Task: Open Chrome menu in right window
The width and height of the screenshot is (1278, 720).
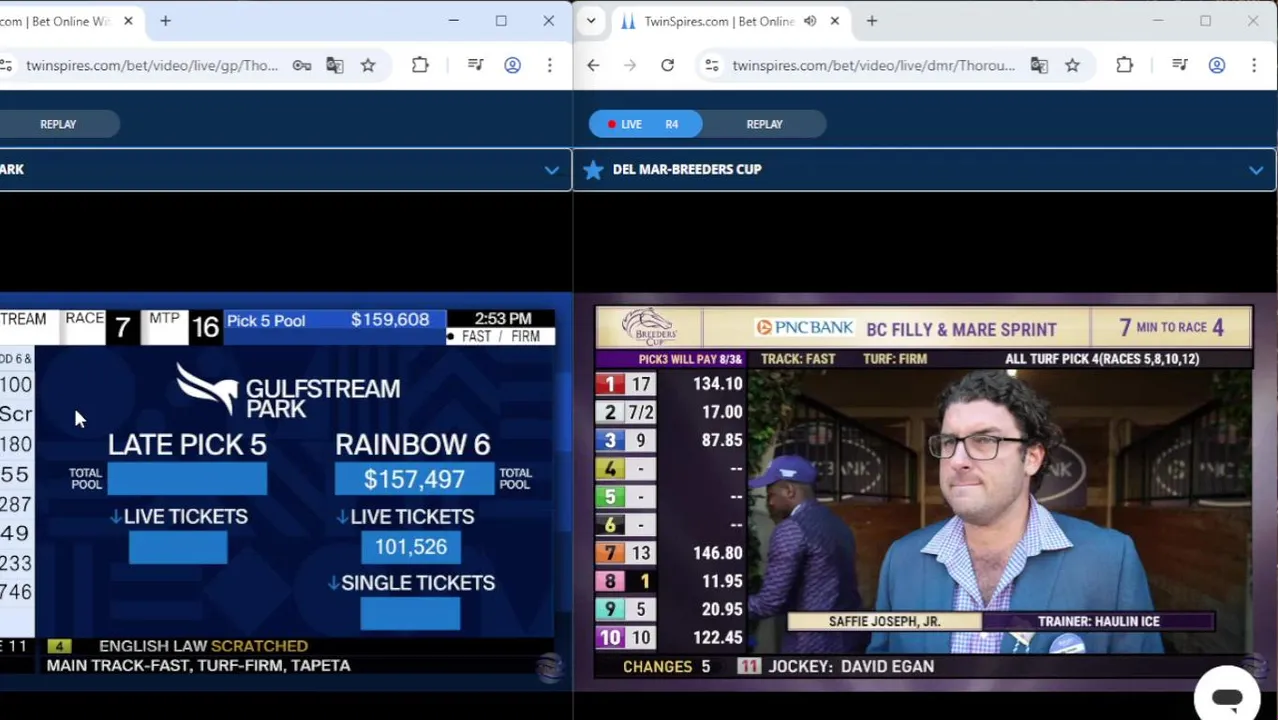Action: tap(1254, 65)
